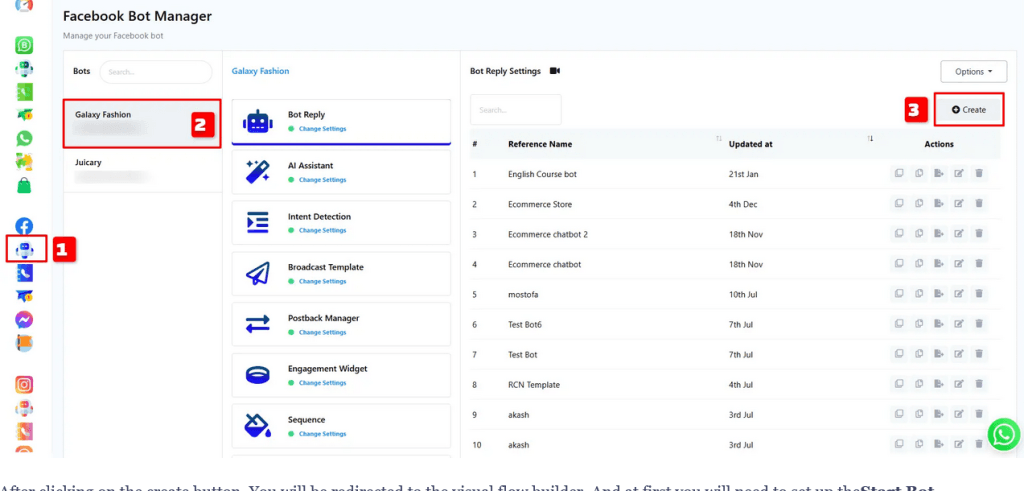This screenshot has height=491, width=1024.
Task: Click Change Settings under Postback Manager
Action: (322, 332)
